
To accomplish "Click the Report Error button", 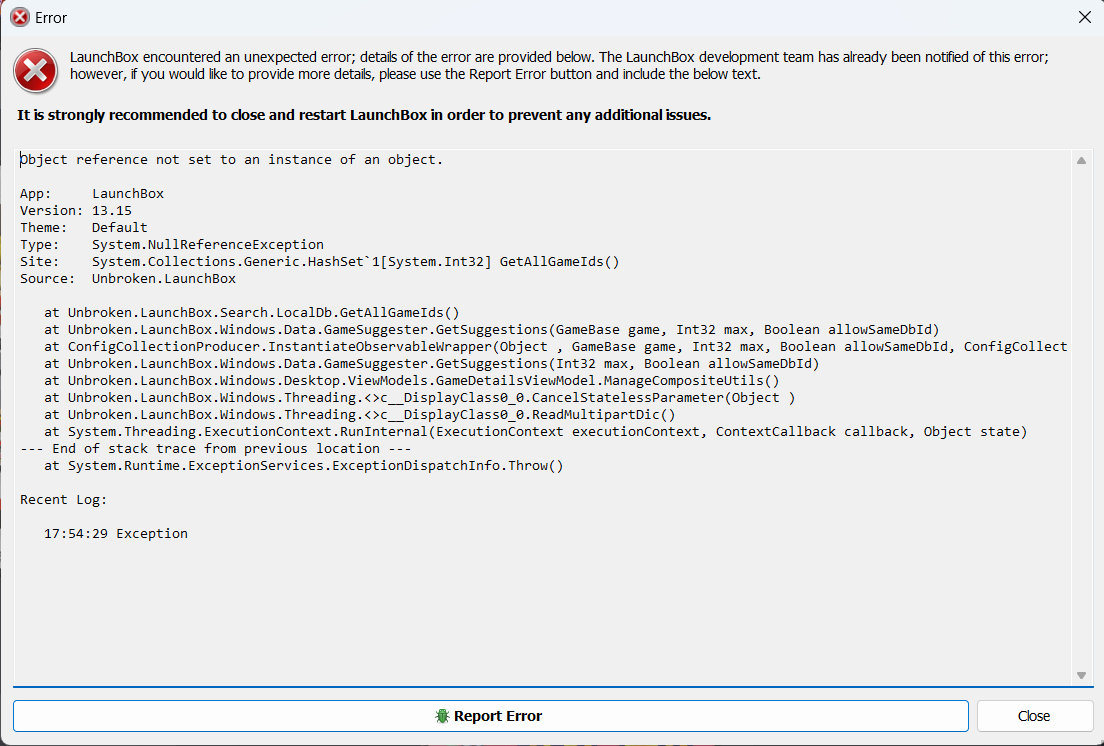I will click(491, 716).
